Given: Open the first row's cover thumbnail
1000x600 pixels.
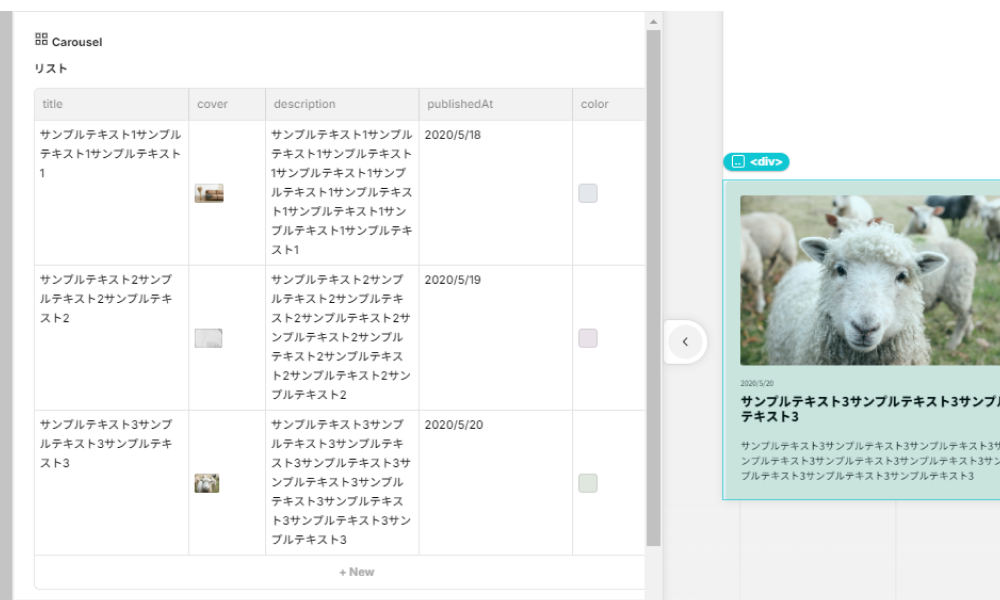Looking at the screenshot, I should pyautogui.click(x=209, y=193).
